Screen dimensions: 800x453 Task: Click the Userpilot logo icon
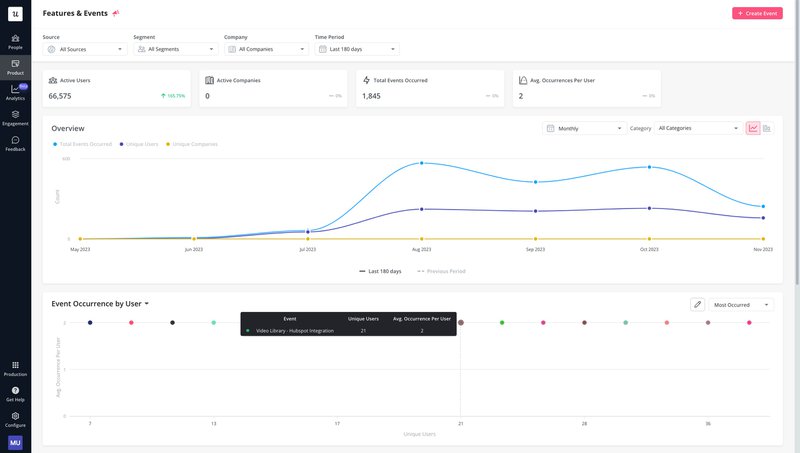pyautogui.click(x=15, y=14)
